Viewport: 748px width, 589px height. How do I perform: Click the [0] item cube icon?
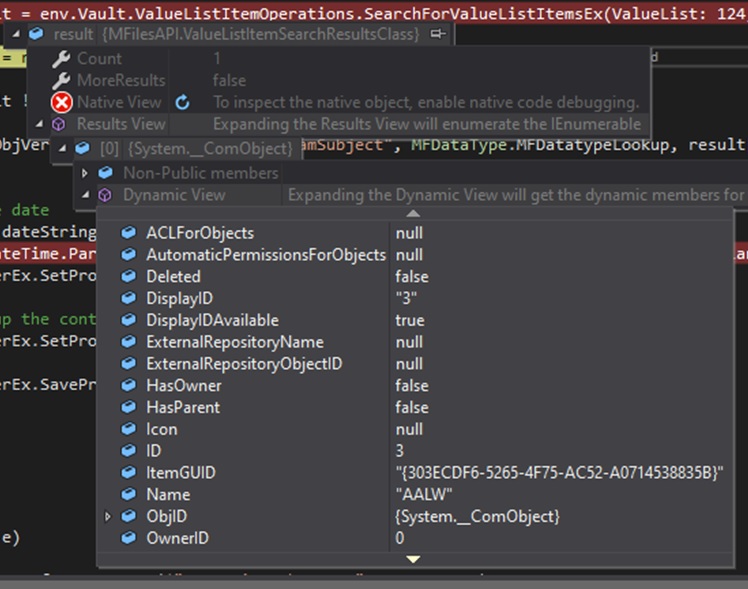click(x=82, y=148)
